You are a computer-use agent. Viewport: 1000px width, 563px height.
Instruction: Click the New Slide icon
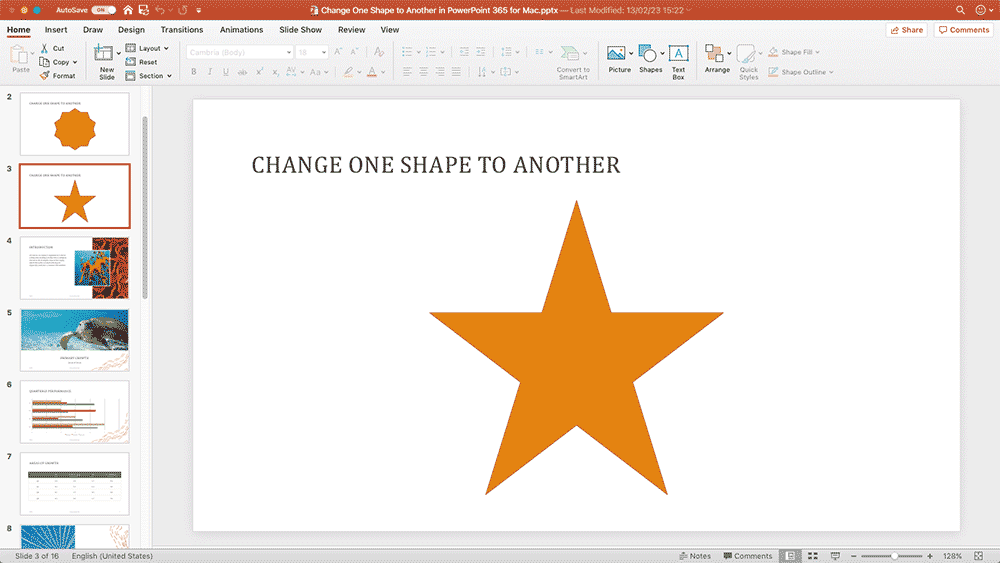click(105, 55)
